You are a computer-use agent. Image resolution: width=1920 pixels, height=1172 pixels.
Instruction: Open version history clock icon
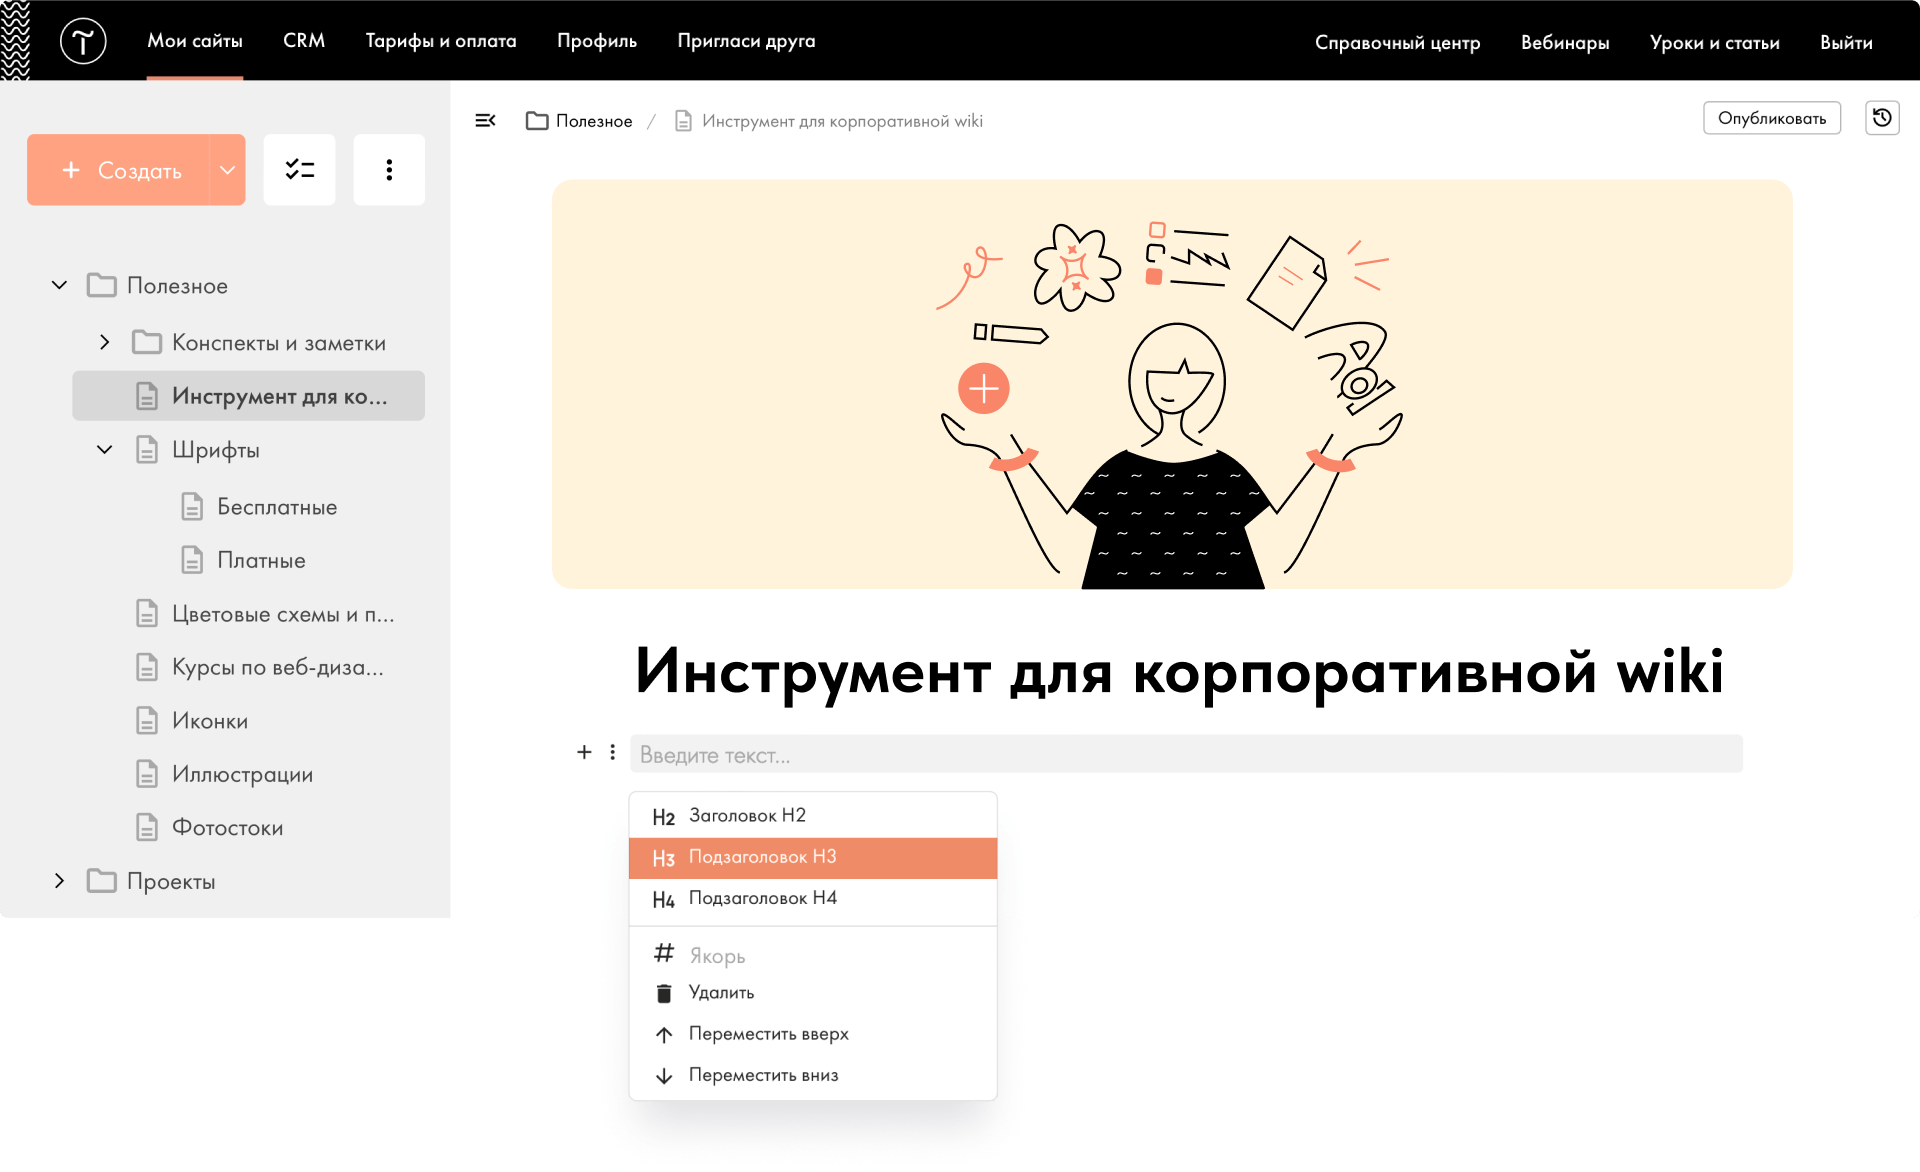pos(1881,118)
